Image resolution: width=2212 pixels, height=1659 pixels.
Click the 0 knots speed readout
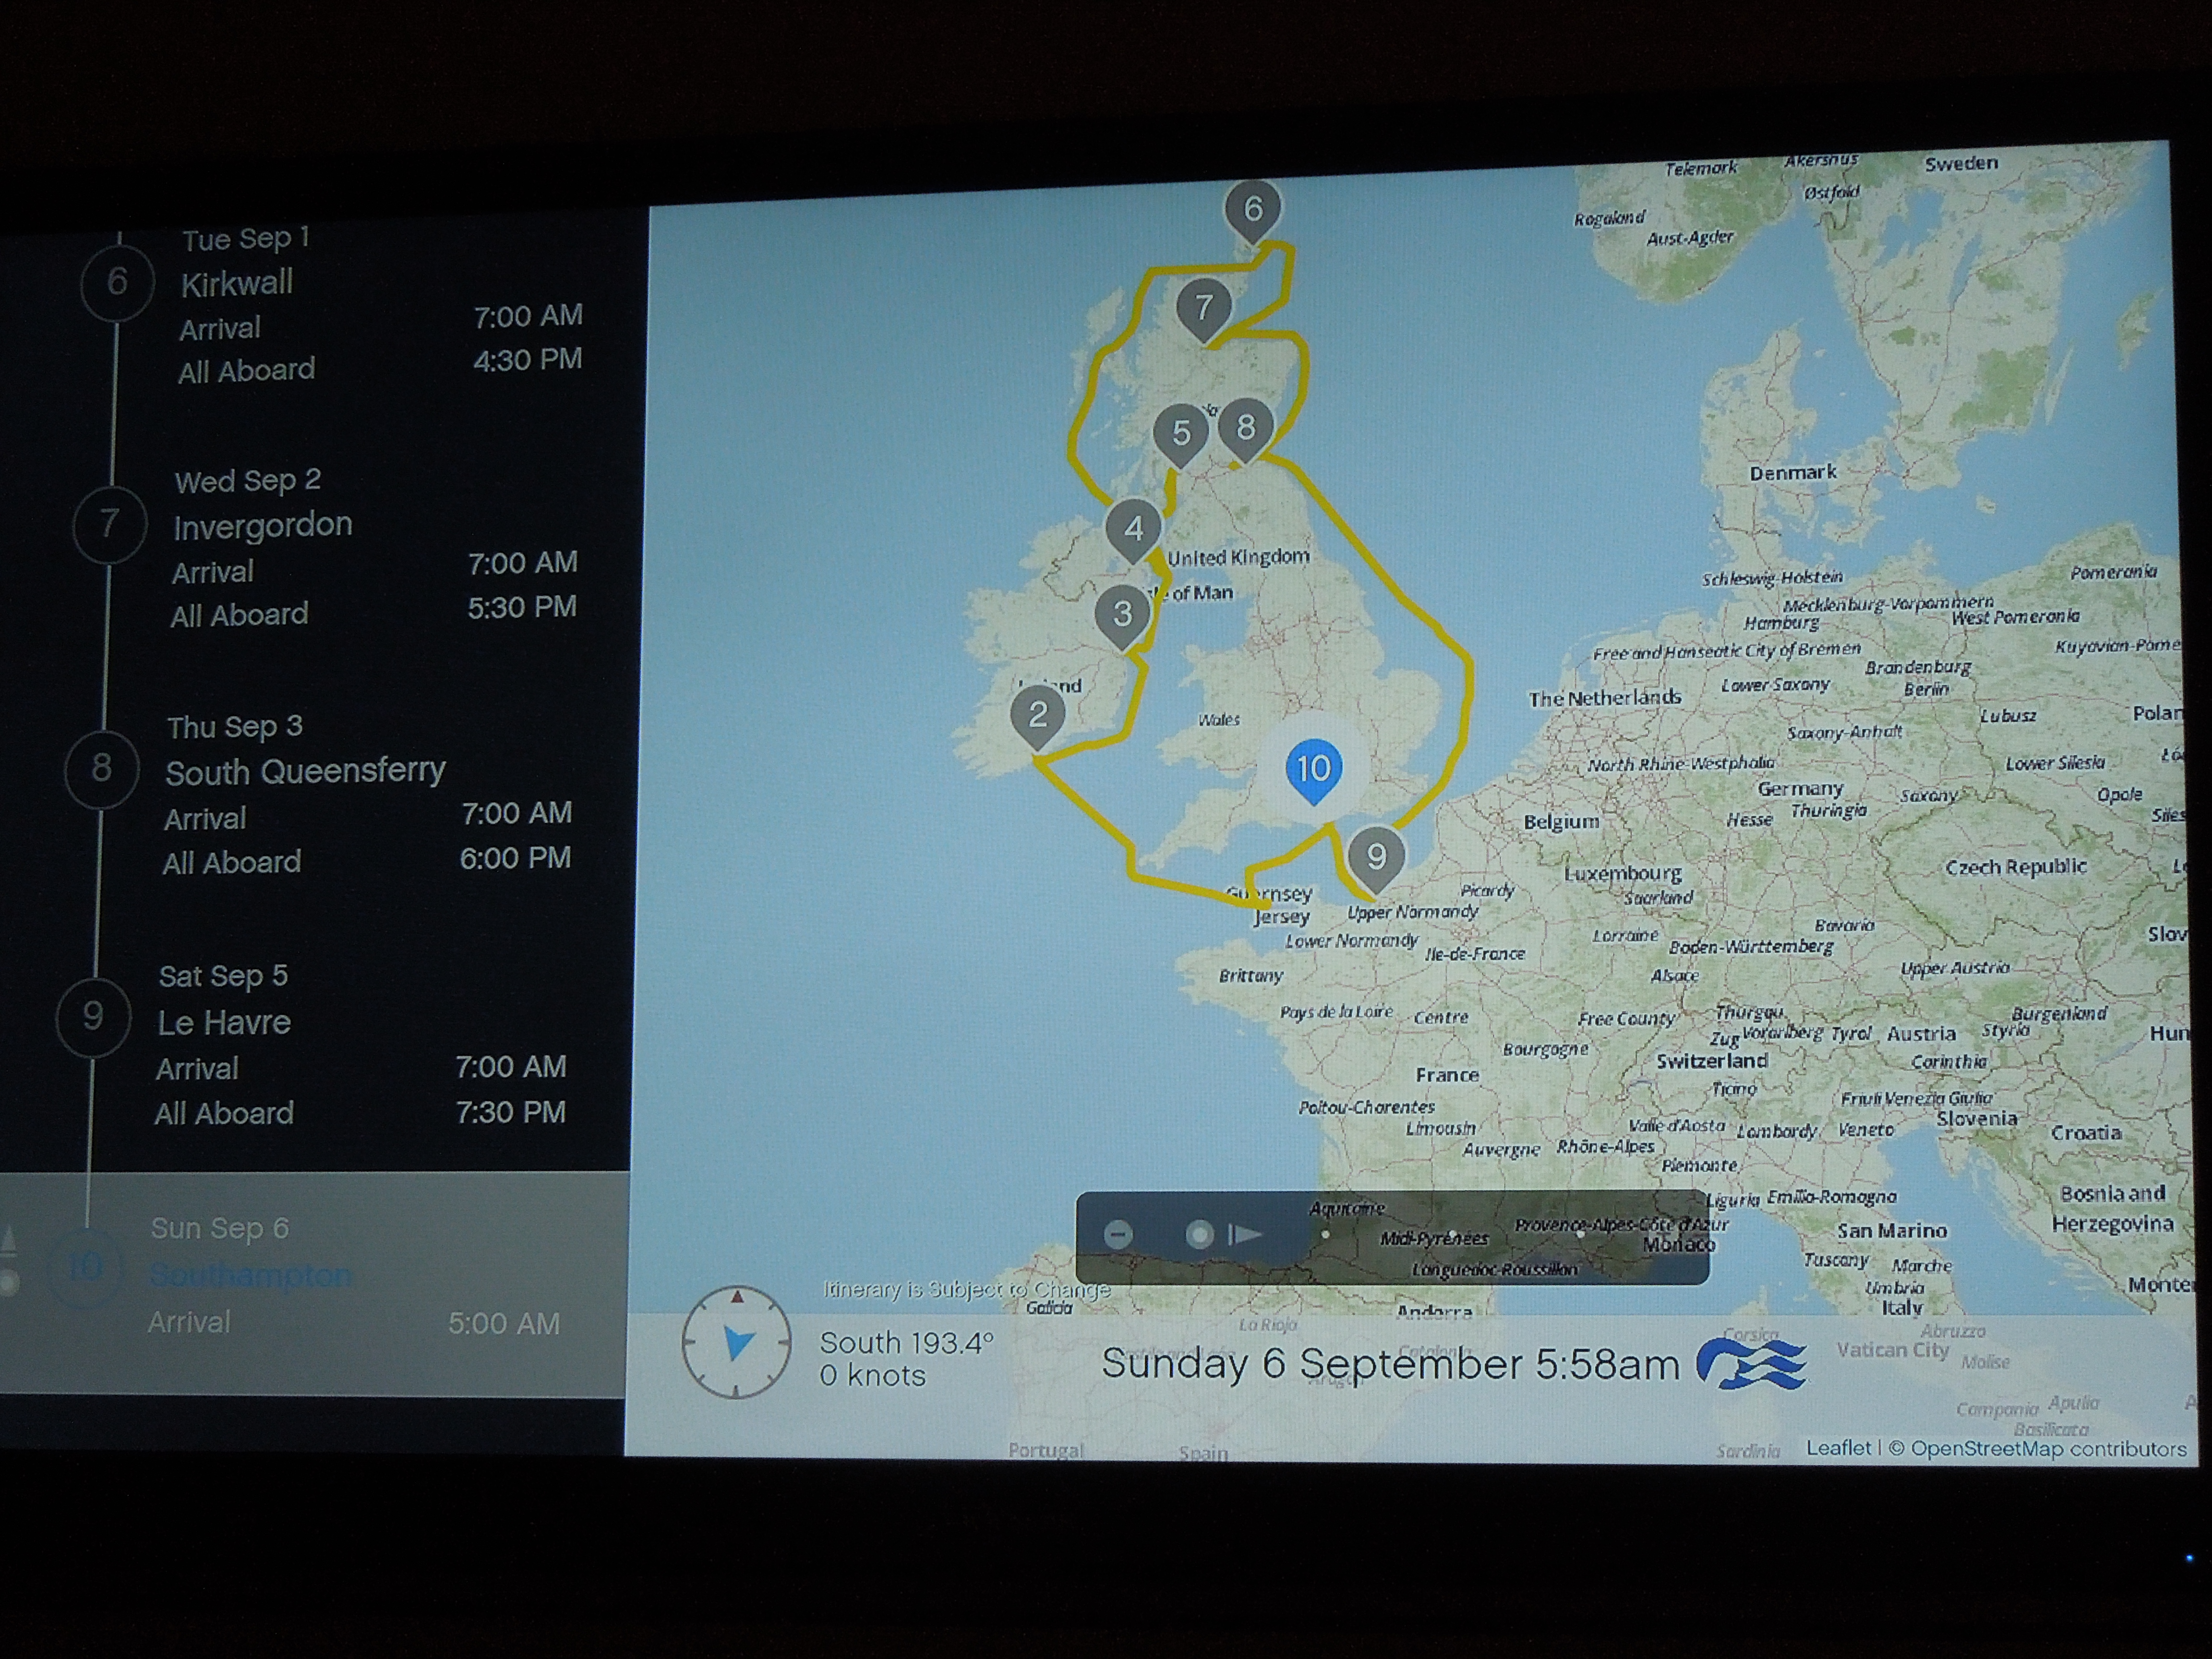click(873, 1376)
